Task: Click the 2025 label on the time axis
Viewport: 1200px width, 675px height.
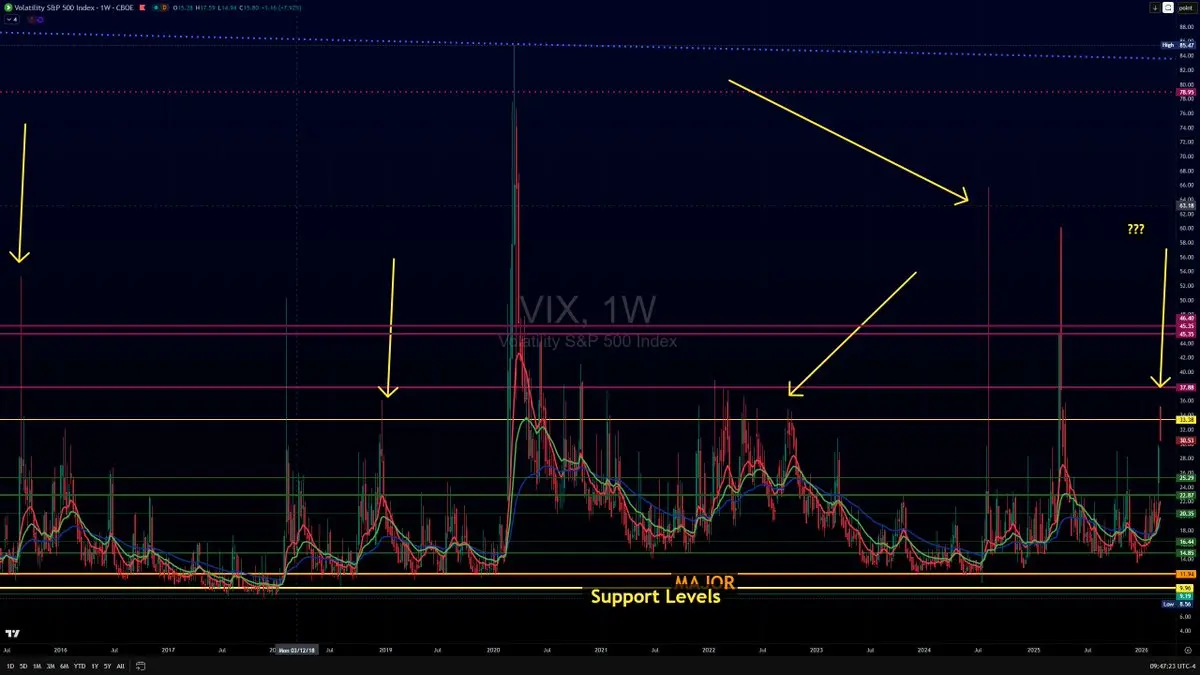Action: (1034, 649)
